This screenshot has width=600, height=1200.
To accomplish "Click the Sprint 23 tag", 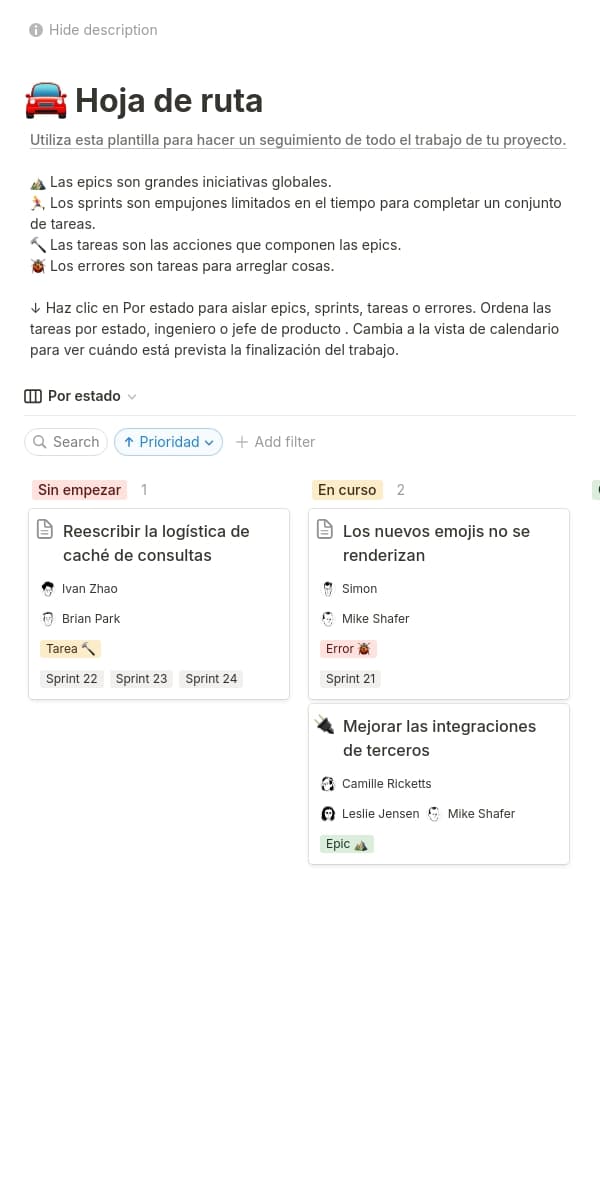I will pos(141,679).
